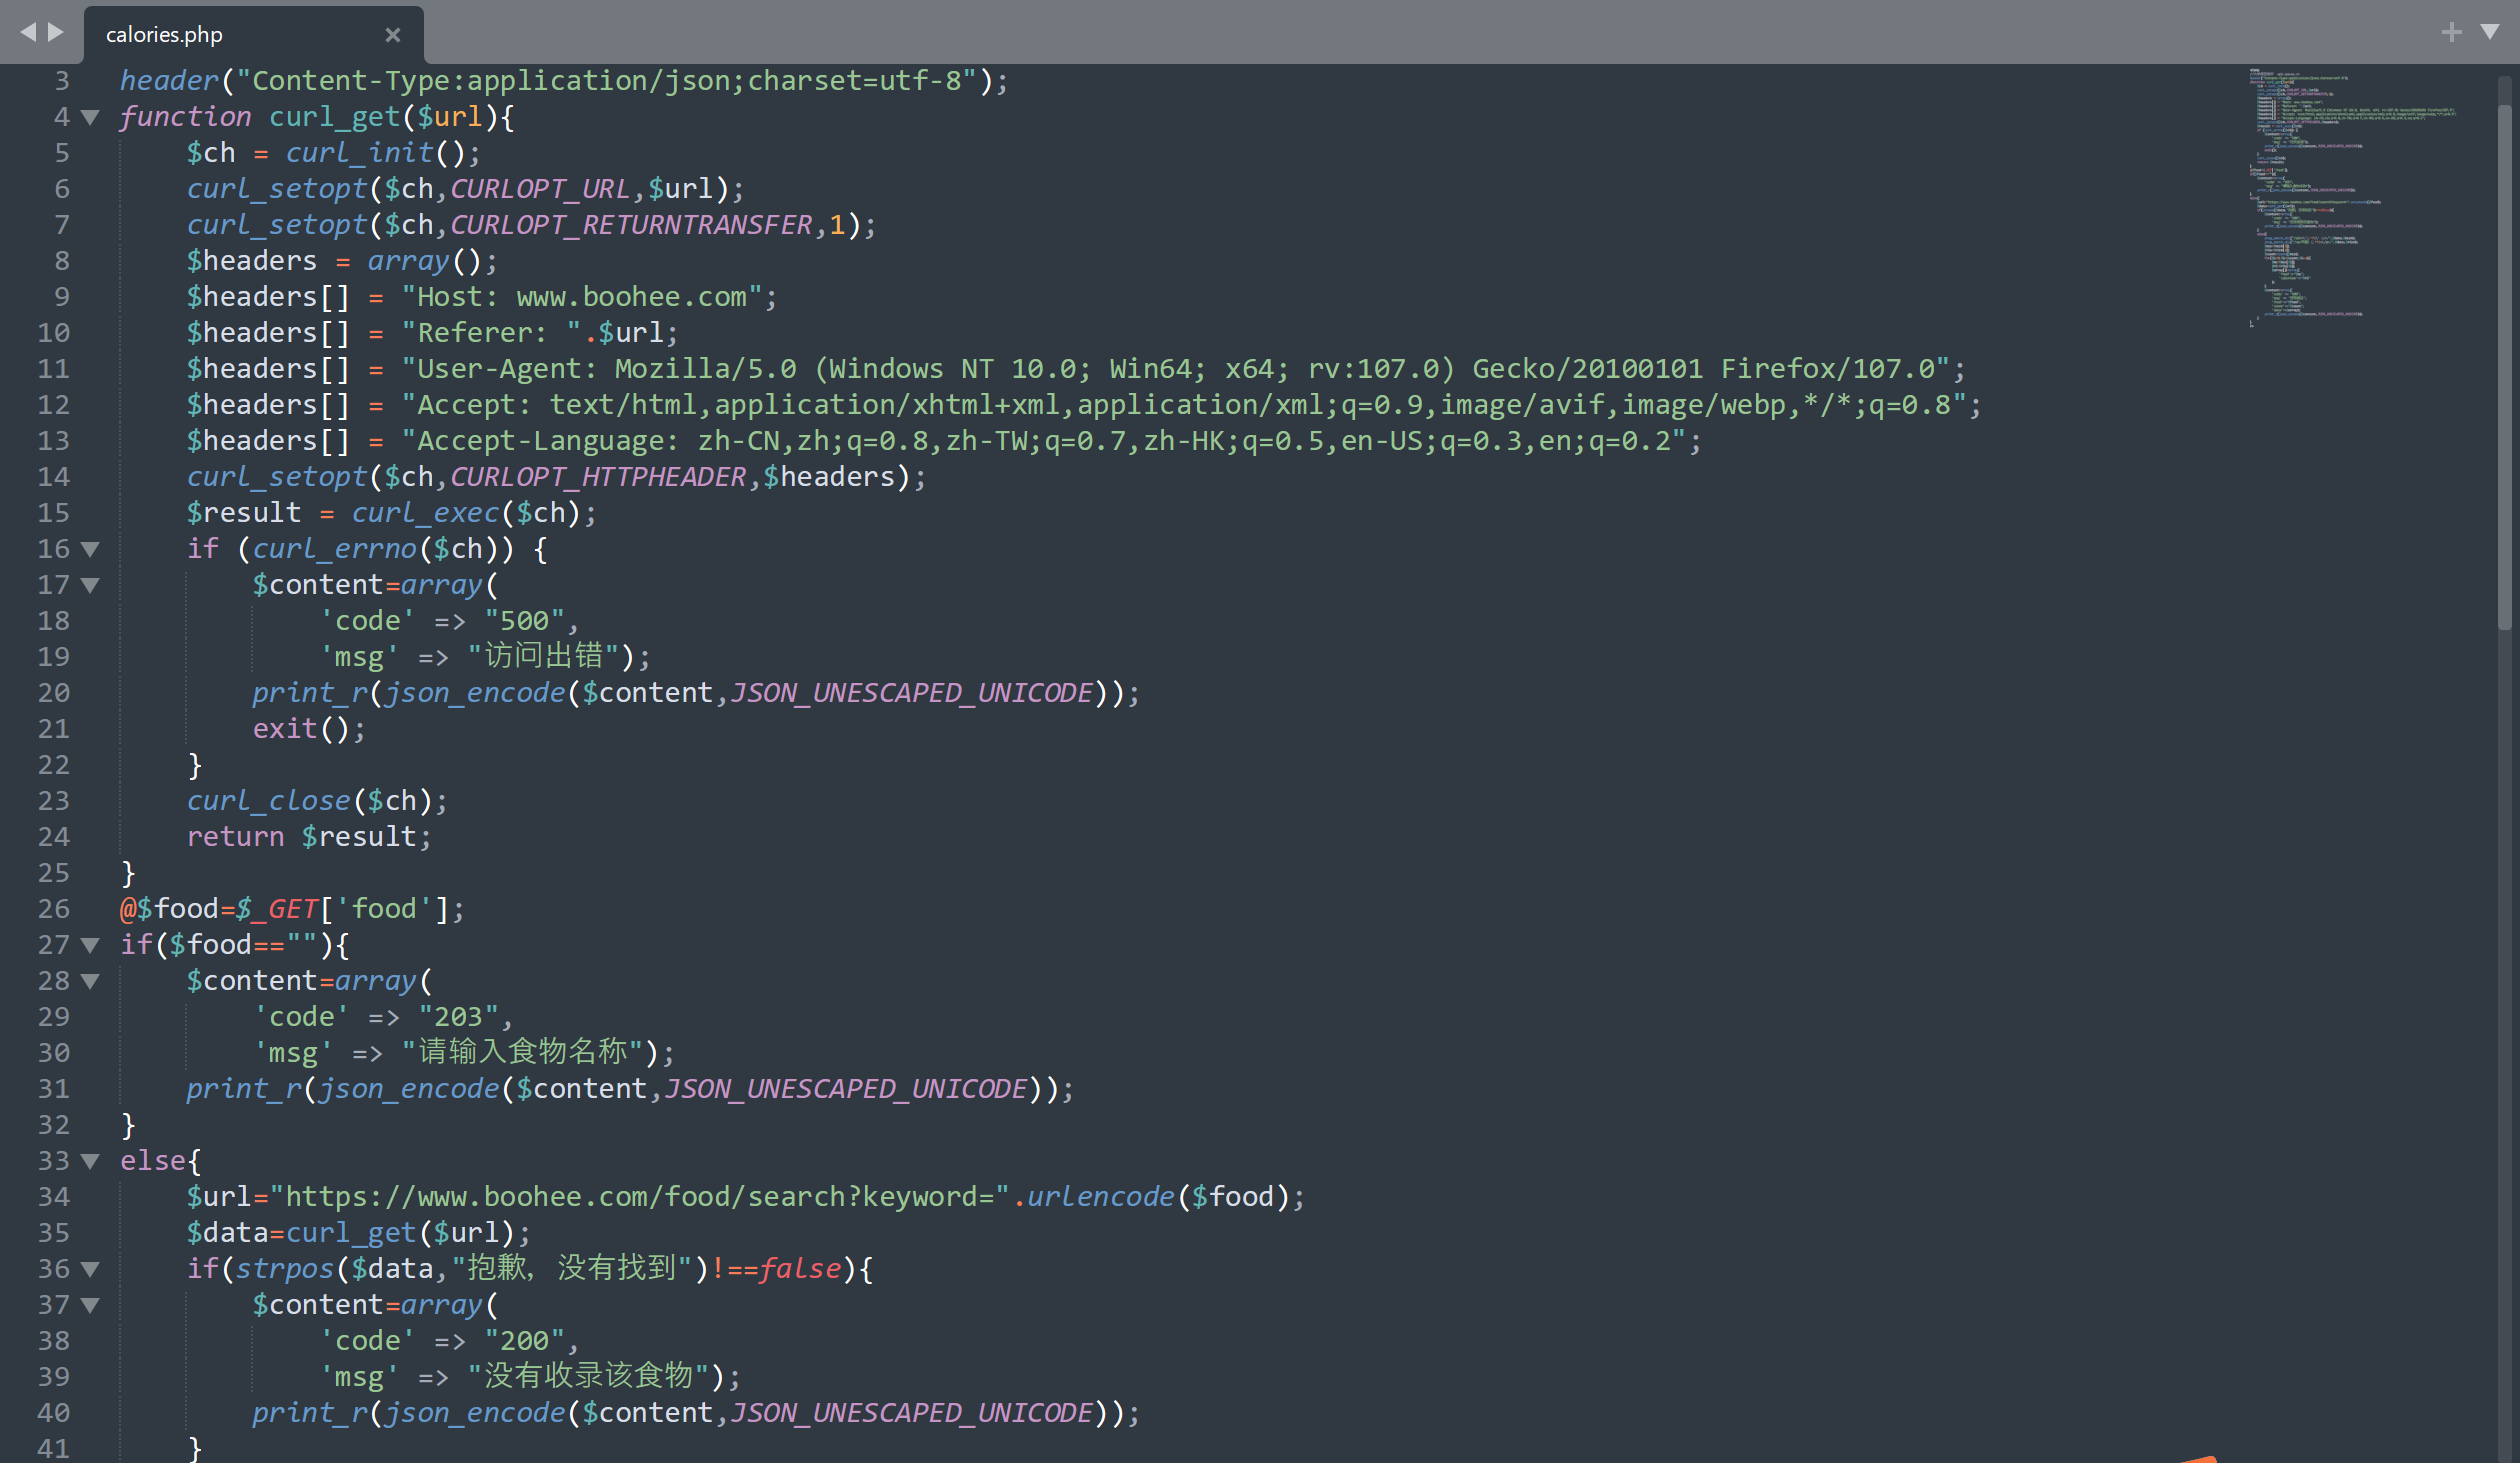2520x1463 pixels.
Task: Close the calories.php tab
Action: 392,35
